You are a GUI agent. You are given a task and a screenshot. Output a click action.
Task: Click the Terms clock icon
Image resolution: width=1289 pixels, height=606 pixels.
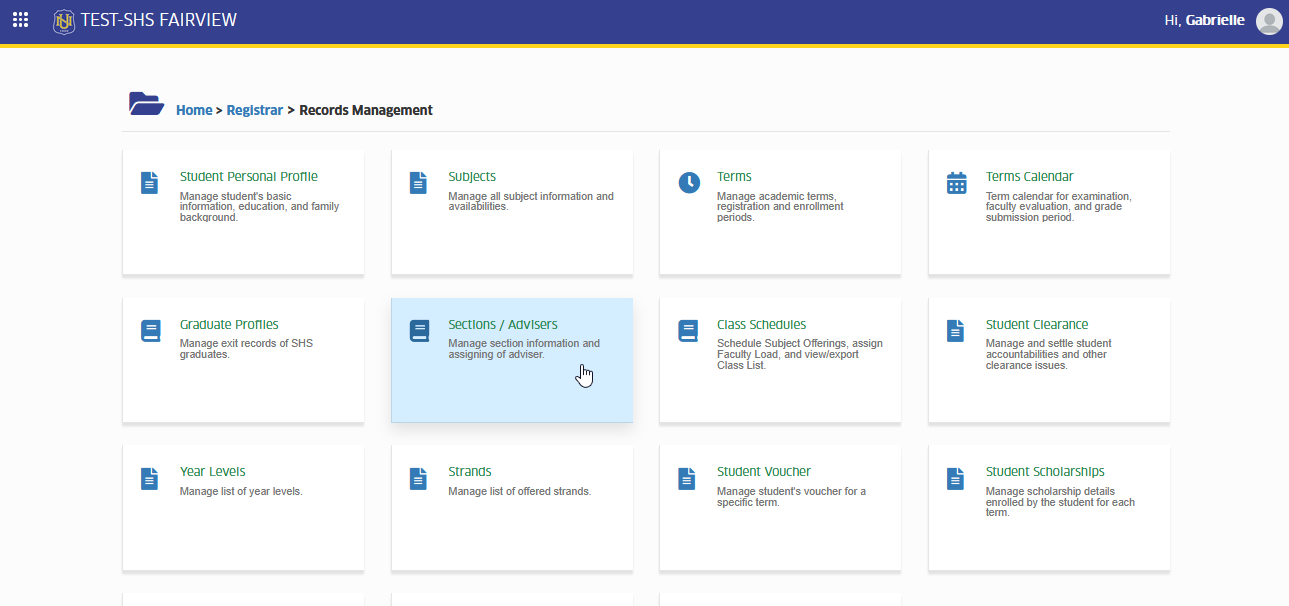tap(689, 183)
